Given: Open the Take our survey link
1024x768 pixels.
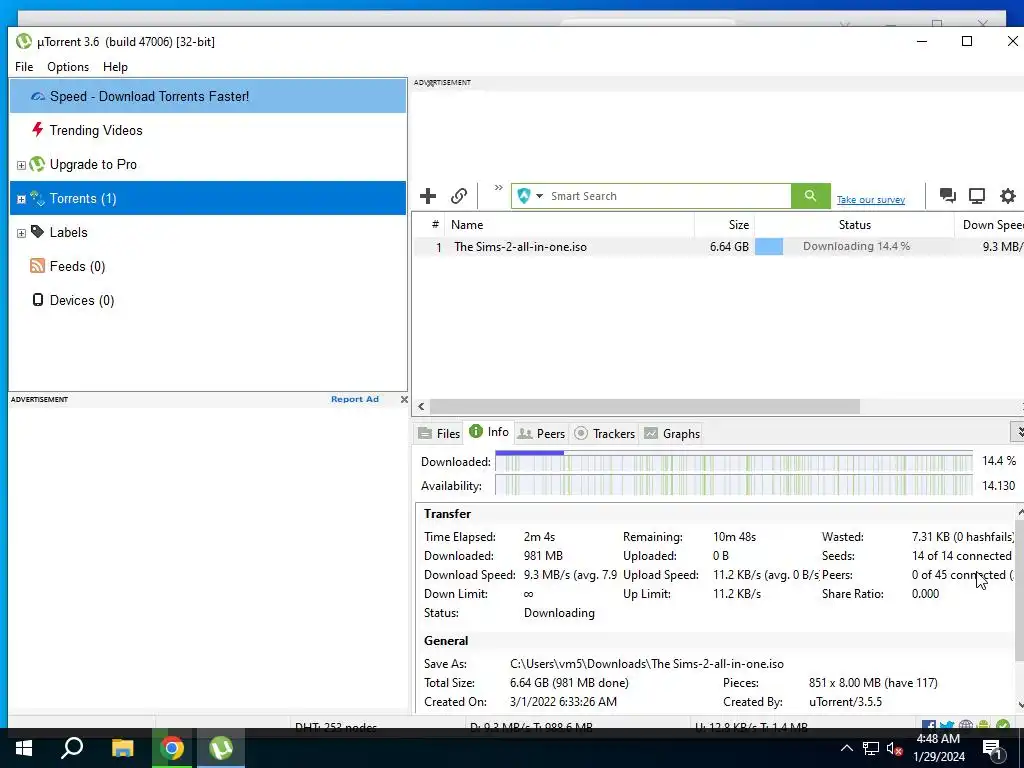Looking at the screenshot, I should pos(871,200).
